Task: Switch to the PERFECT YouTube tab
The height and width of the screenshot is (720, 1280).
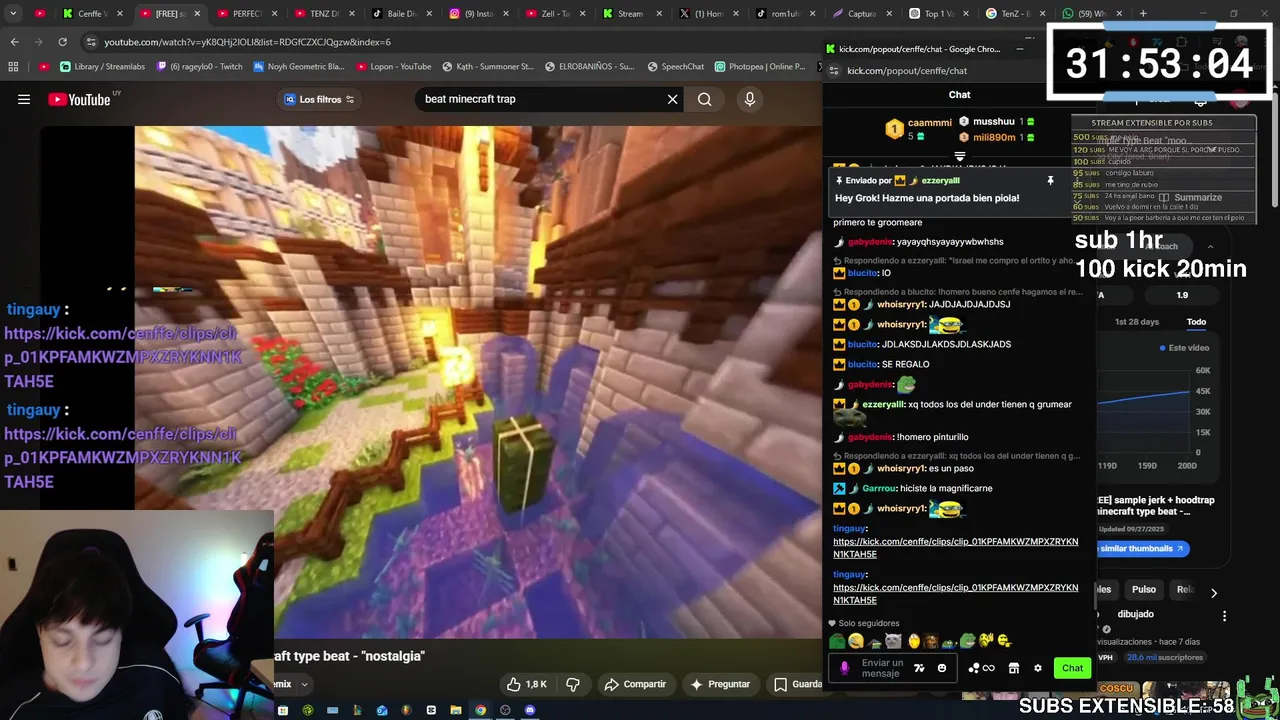Action: click(x=245, y=13)
